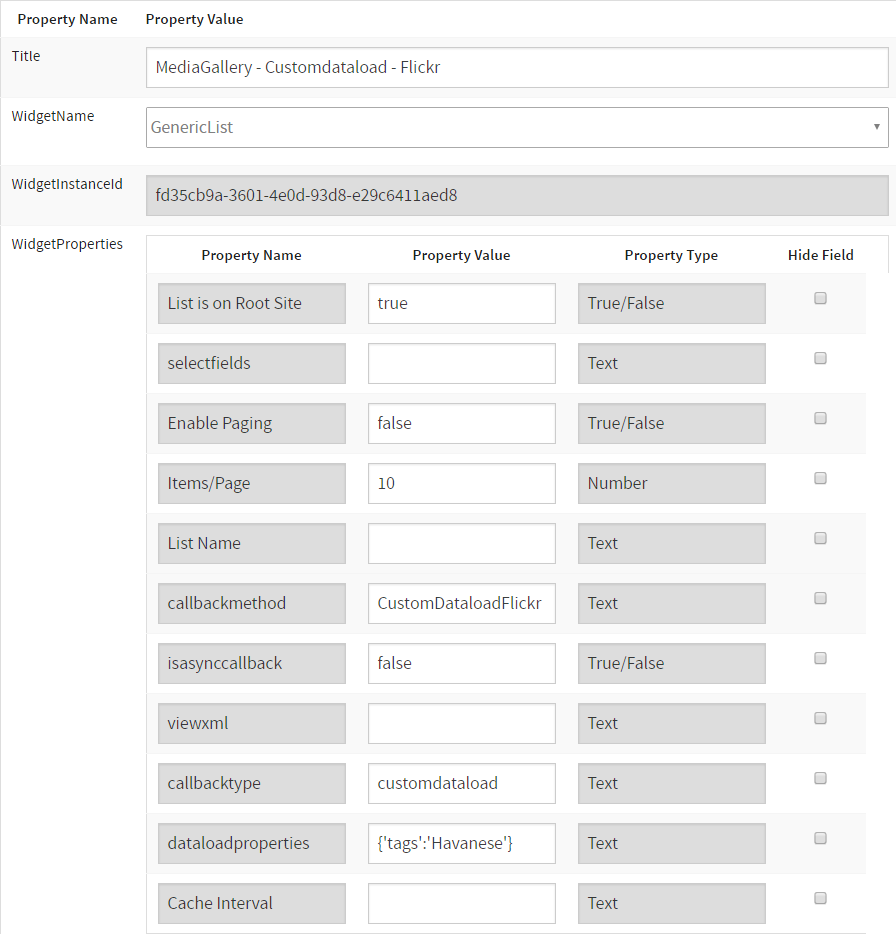Edit the dataloadproperties tags value
The image size is (896, 934).
[461, 843]
